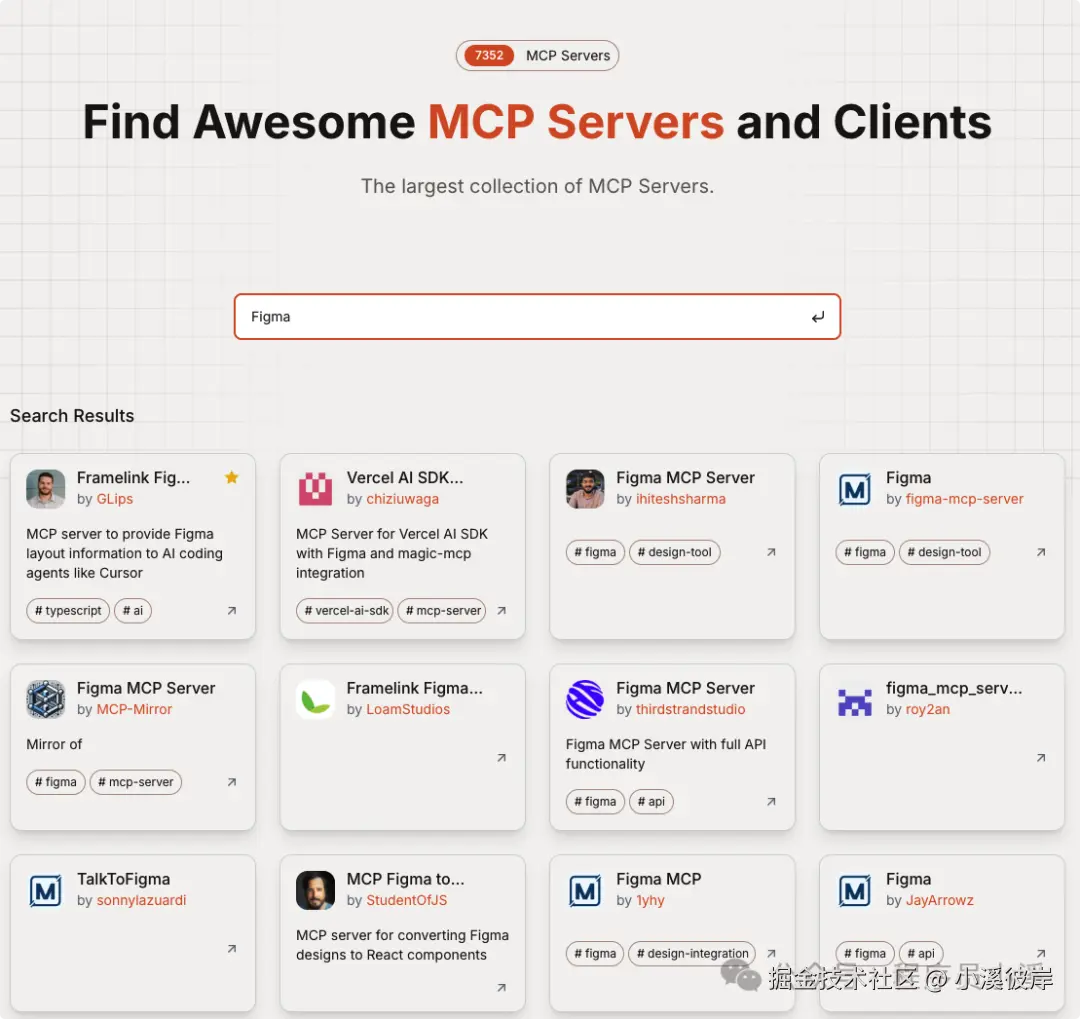The width and height of the screenshot is (1080, 1019).
Task: Open external link arrow on MCP-Mirror card
Action: pos(232,782)
